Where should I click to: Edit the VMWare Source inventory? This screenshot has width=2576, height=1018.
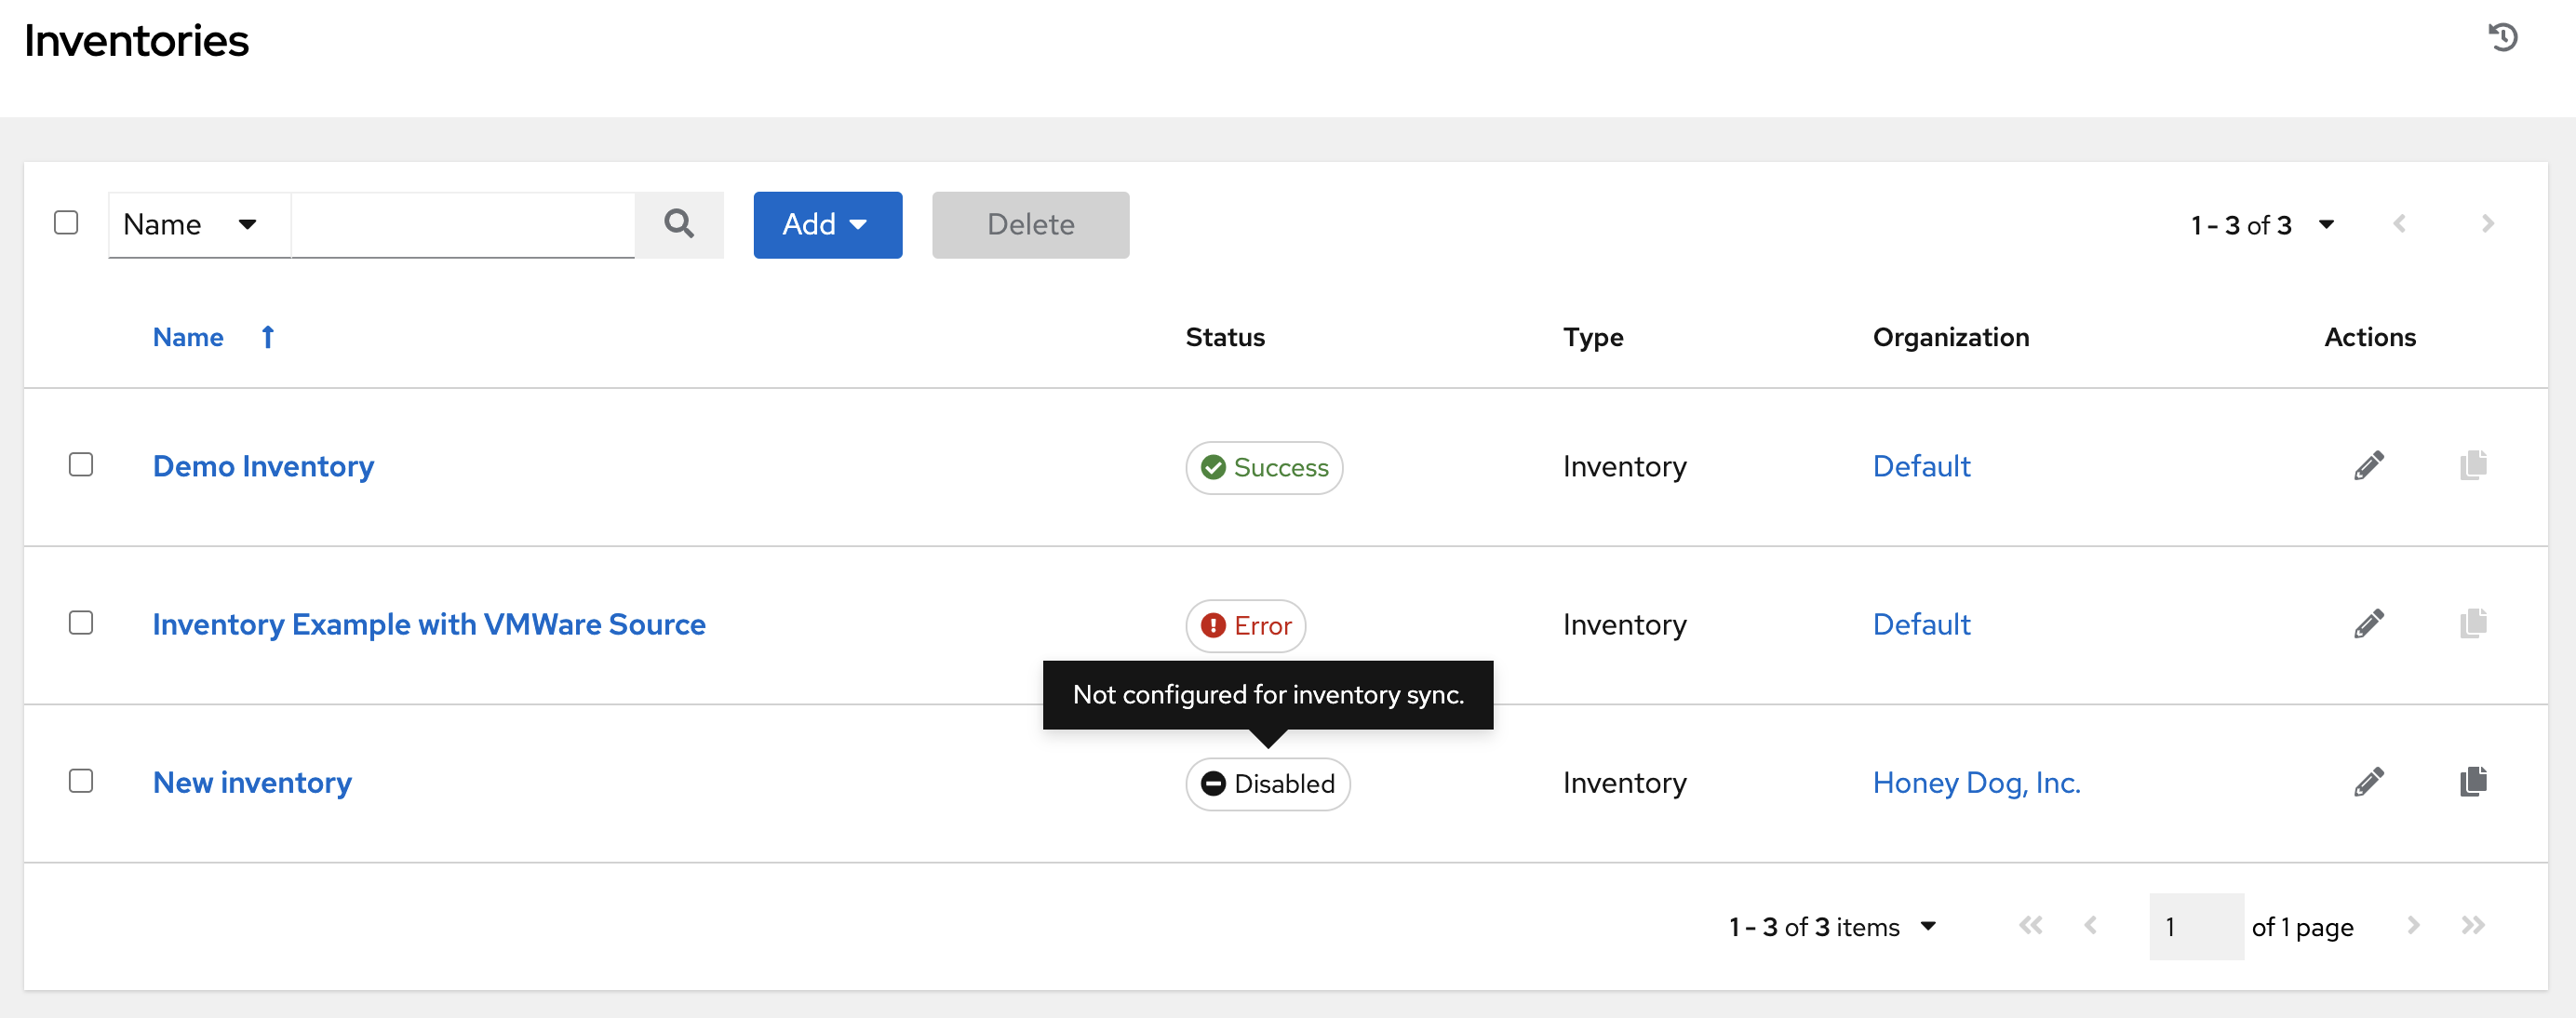pyautogui.click(x=2368, y=624)
